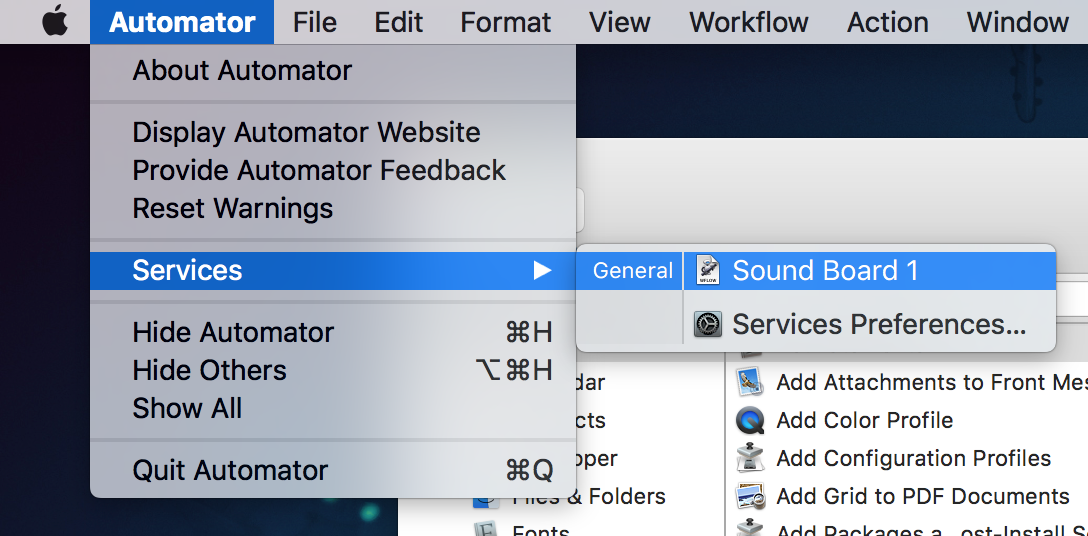Screen dimensions: 1088x536
Task: Choose Hide Others
Action: click(333, 371)
